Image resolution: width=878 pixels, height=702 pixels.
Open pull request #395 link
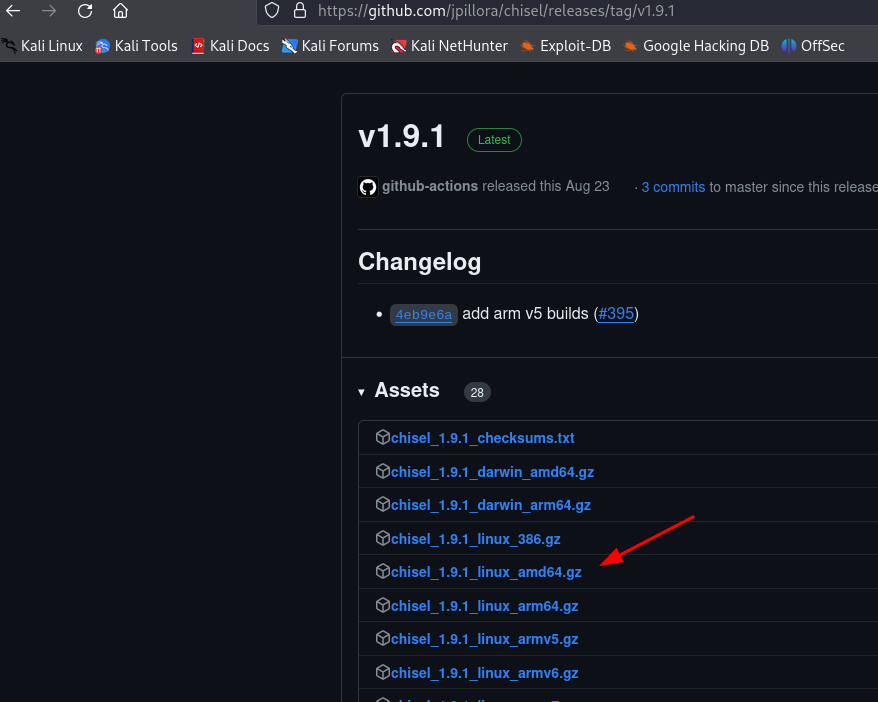click(616, 313)
